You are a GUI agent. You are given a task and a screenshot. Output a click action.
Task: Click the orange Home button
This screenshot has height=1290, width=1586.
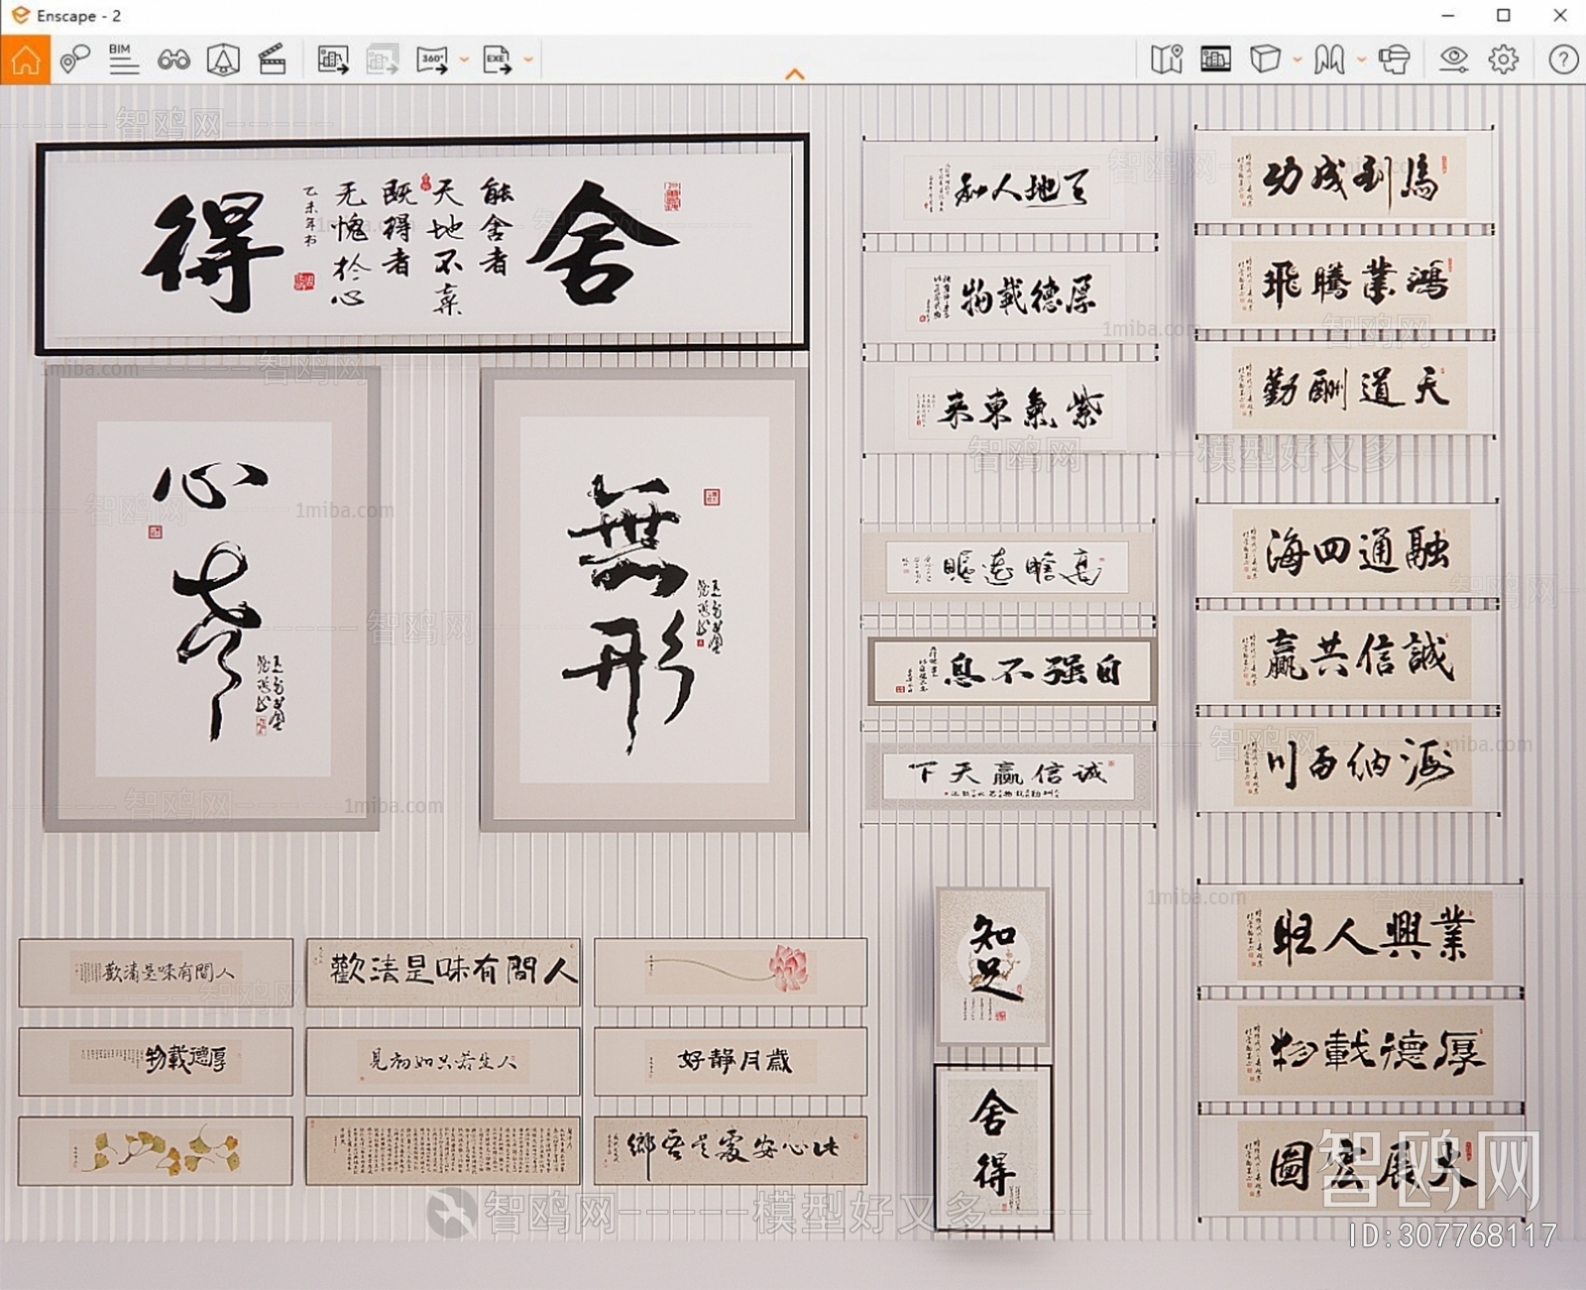pyautogui.click(x=25, y=60)
